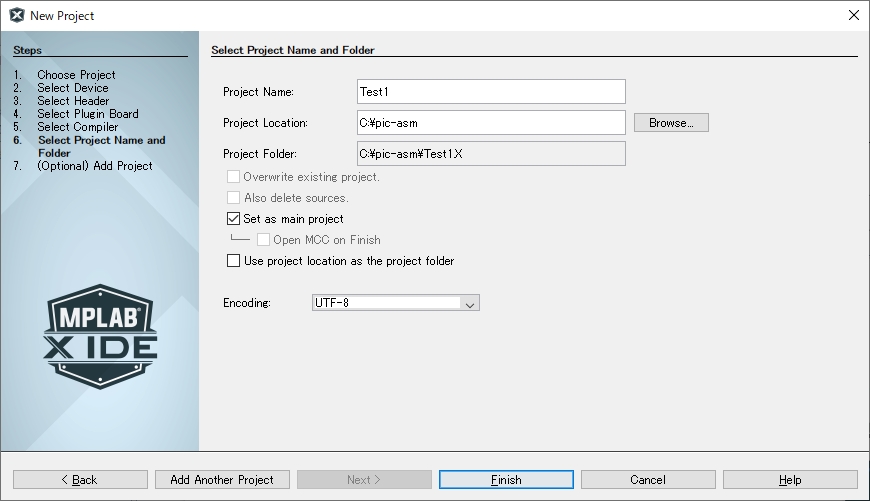Image resolution: width=870 pixels, height=501 pixels.
Task: Focus the Project Location text field
Action: (490, 123)
